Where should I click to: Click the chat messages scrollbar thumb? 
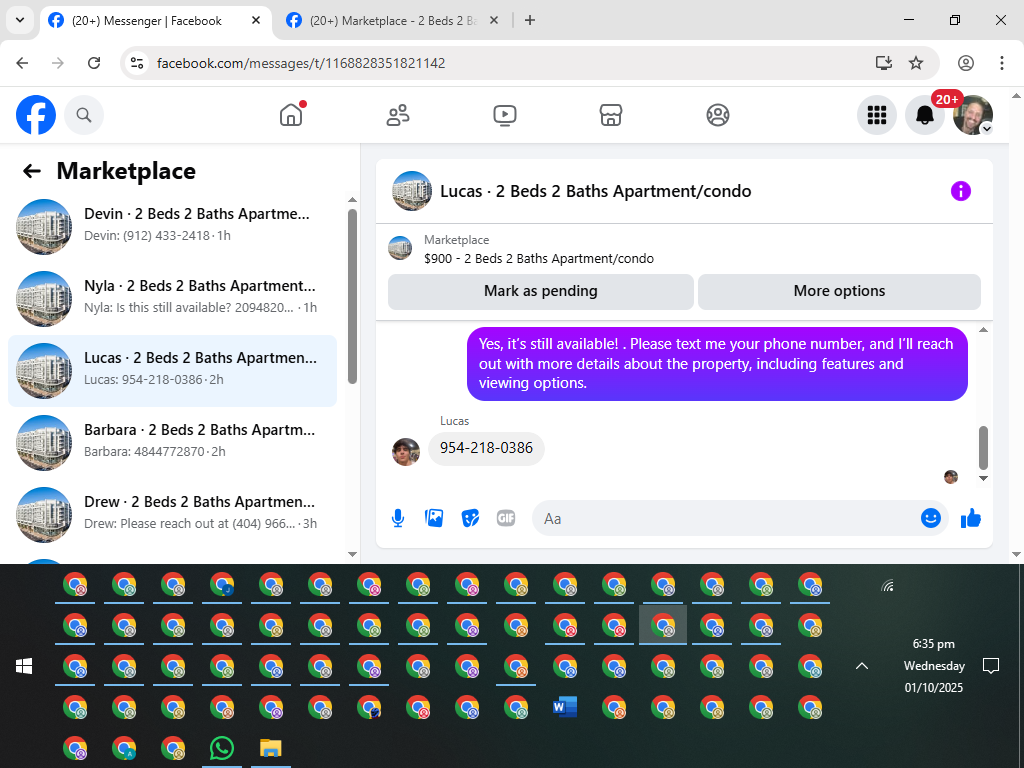click(984, 448)
